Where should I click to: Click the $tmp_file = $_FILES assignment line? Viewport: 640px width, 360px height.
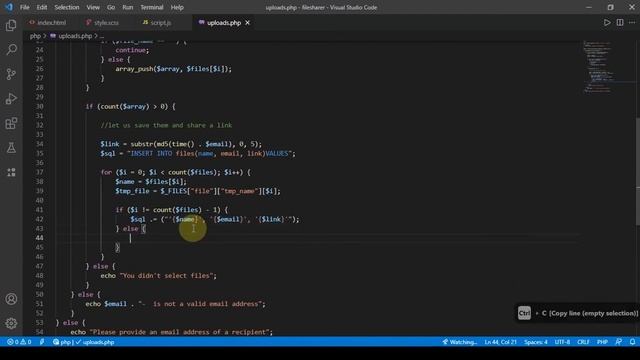[x=198, y=191]
